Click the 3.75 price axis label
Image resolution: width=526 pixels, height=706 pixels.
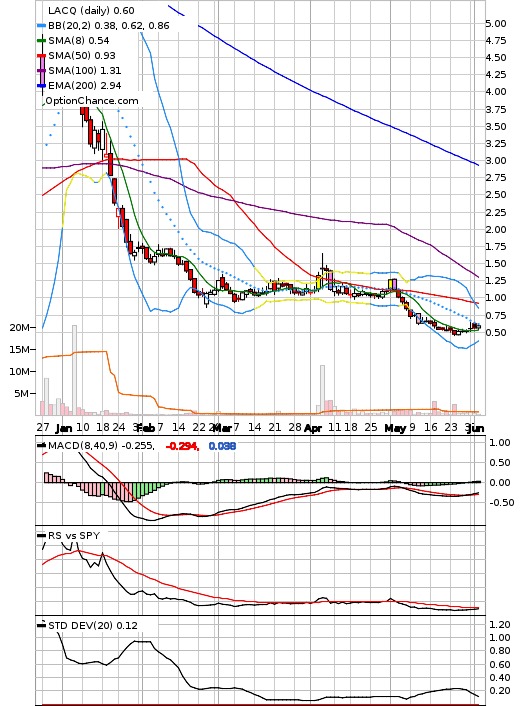point(496,109)
